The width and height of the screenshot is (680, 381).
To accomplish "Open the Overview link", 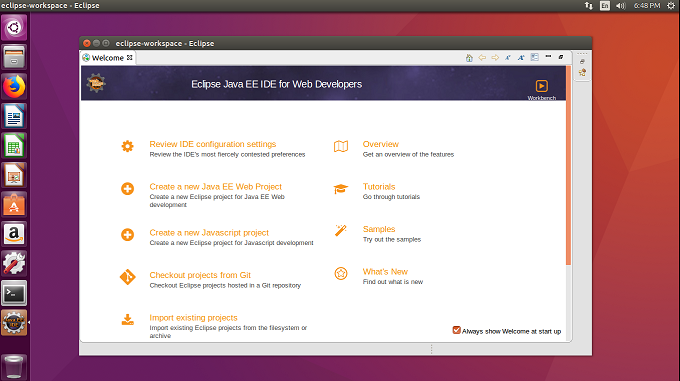I will 380,144.
